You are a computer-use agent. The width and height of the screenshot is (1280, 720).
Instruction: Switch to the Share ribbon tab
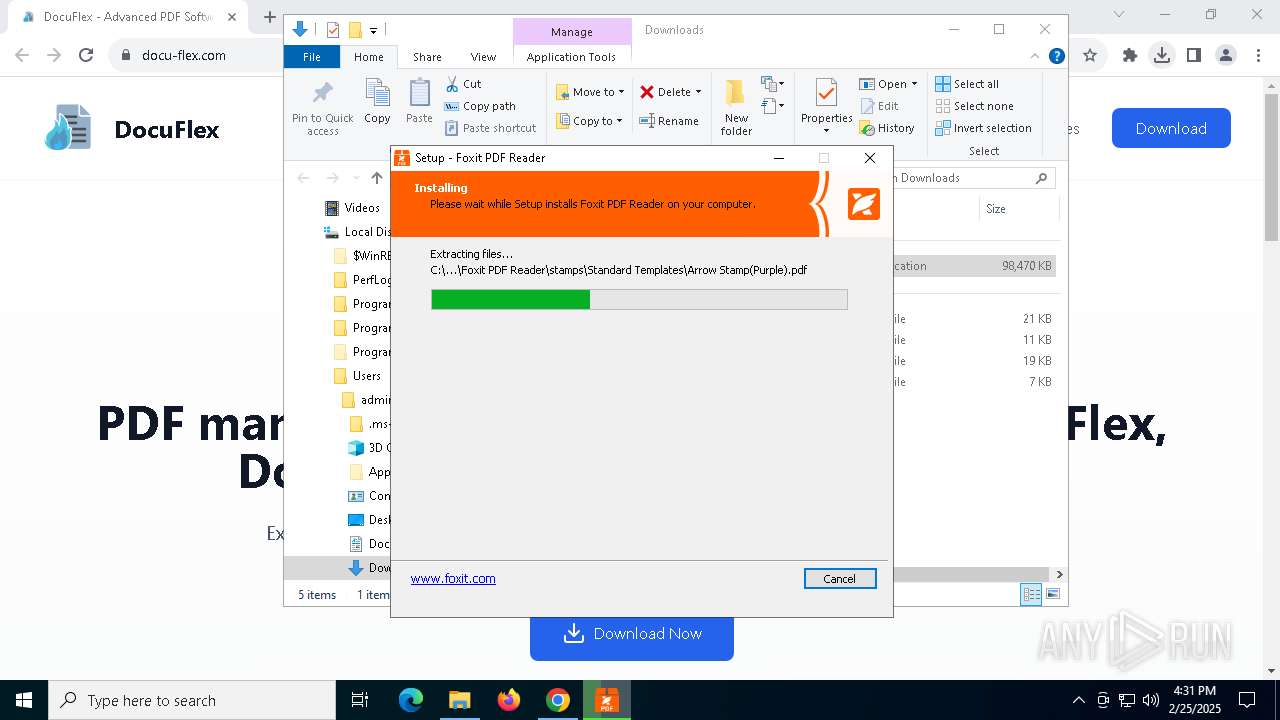[x=427, y=57]
